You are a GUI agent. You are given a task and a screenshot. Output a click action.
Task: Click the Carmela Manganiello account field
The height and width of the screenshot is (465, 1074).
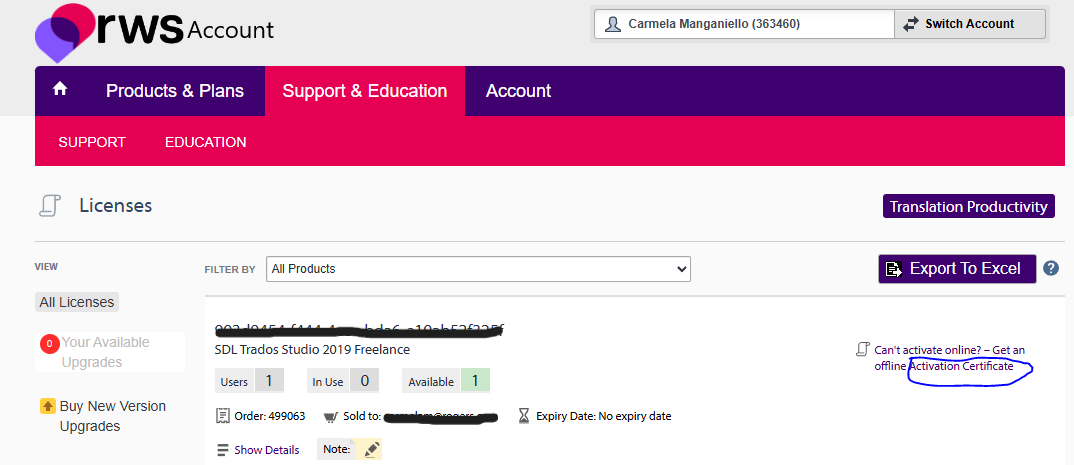click(744, 24)
